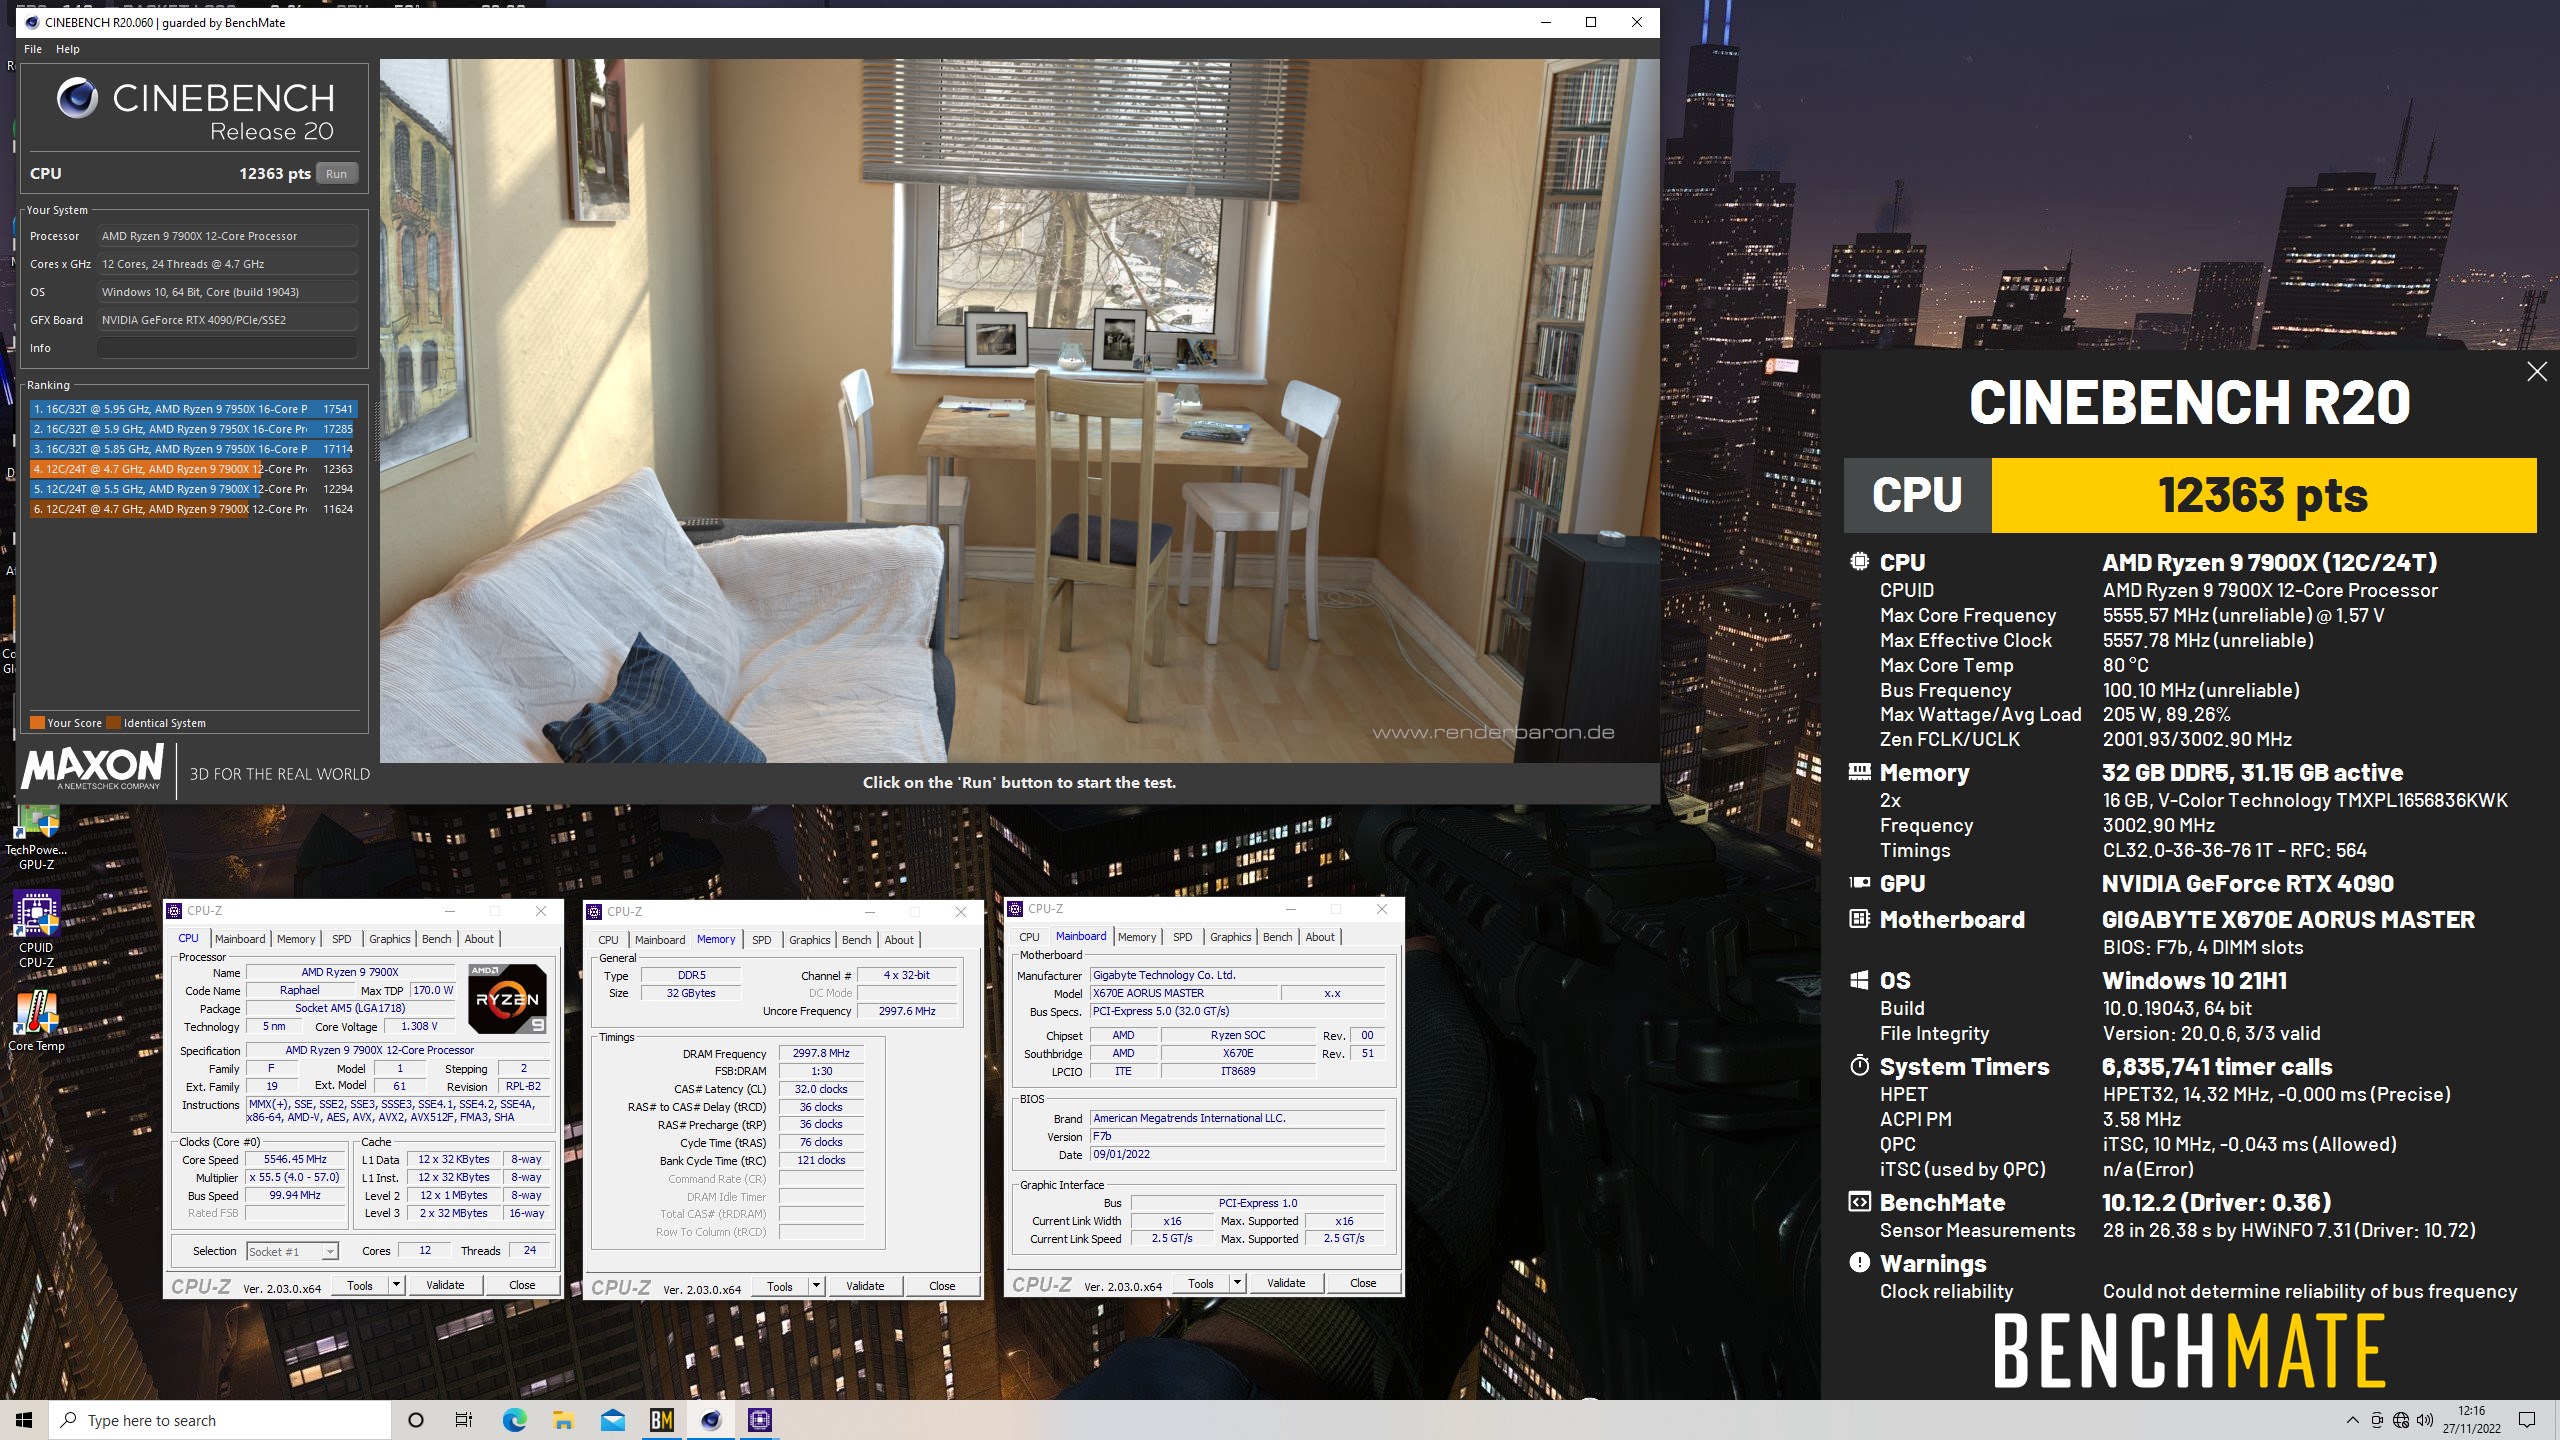Screen dimensions: 2560x1440
Task: Open About tab in middle CPU-Z window
Action: coord(899,940)
